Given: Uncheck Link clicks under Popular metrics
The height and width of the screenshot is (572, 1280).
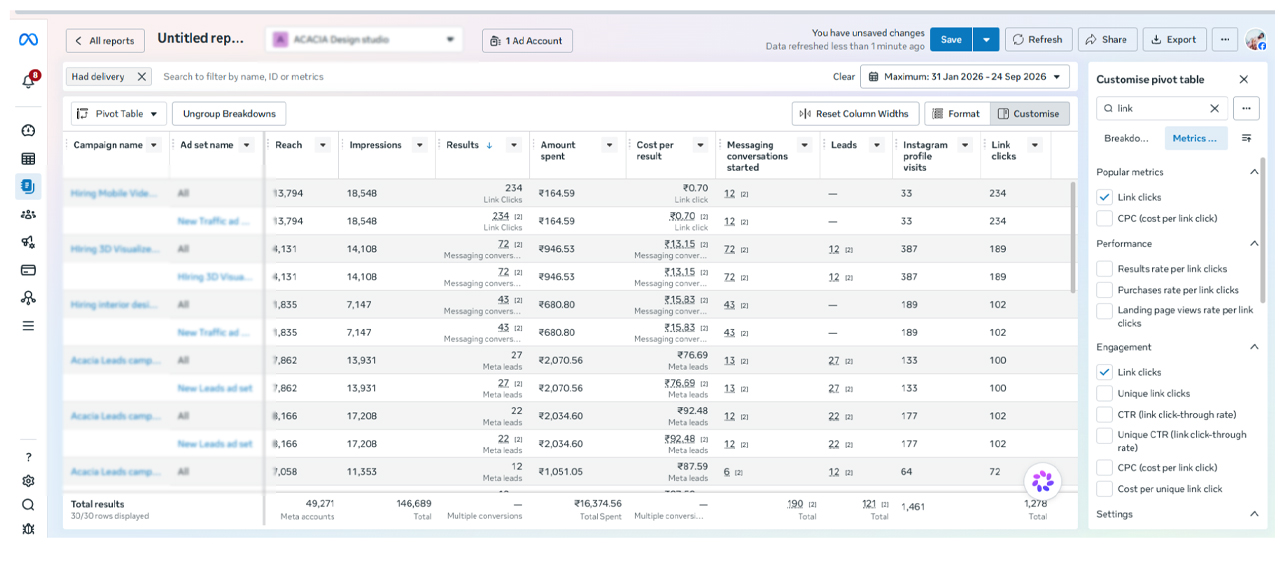Looking at the screenshot, I should (1104, 197).
